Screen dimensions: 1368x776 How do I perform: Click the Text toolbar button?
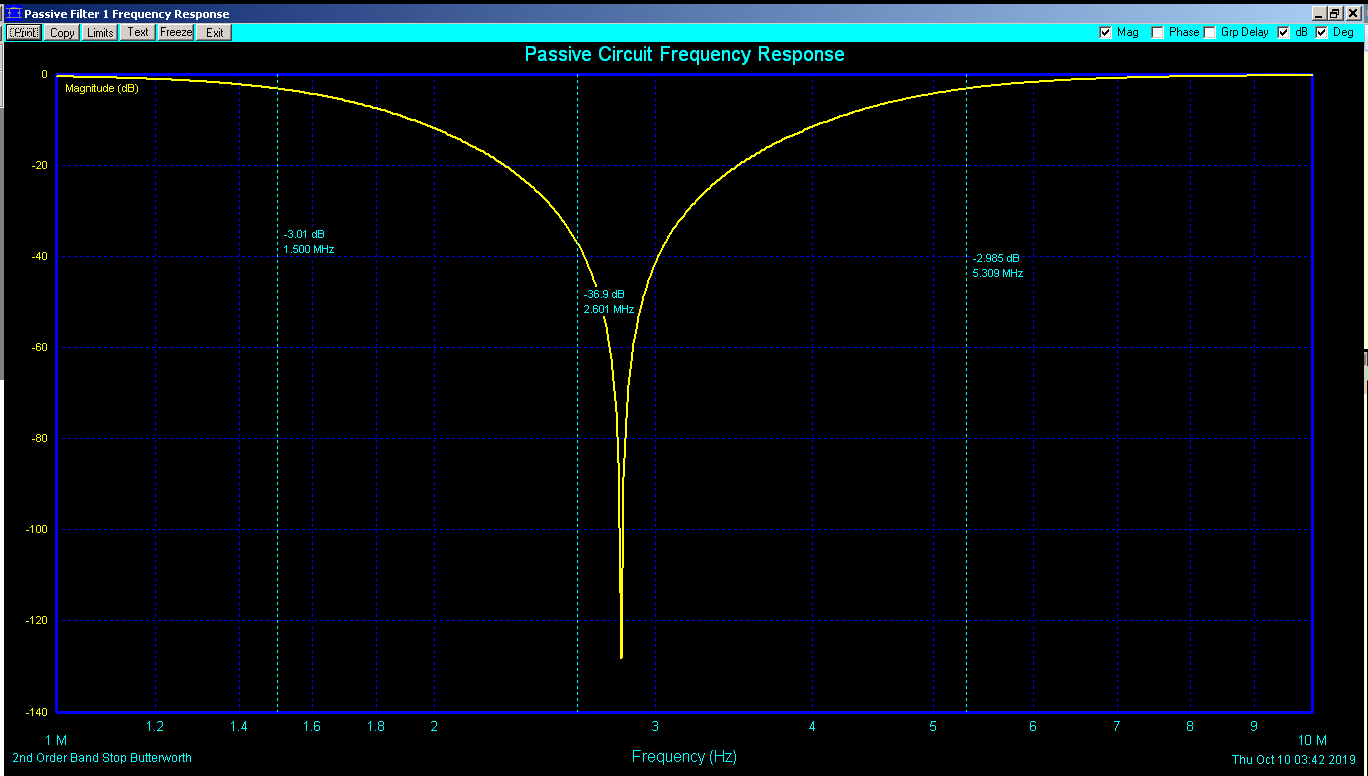(138, 32)
